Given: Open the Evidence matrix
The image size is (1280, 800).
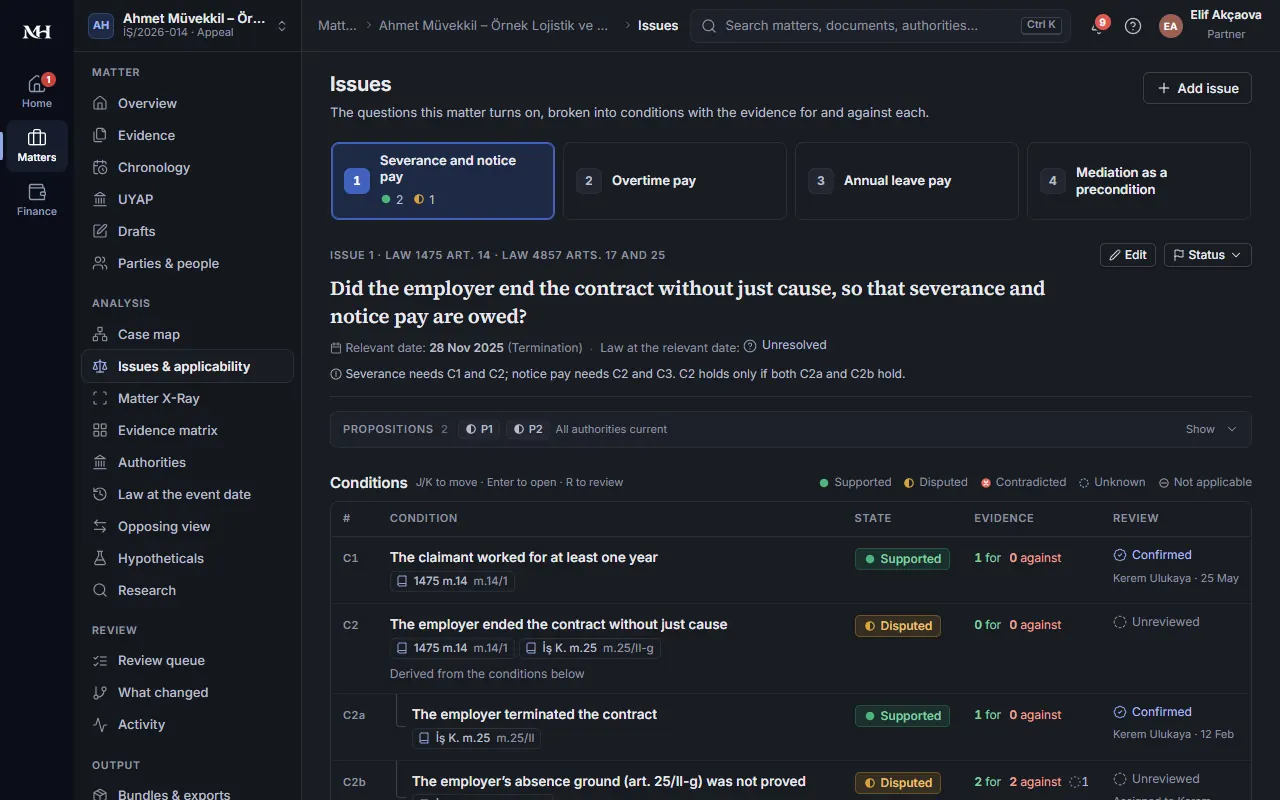Looking at the screenshot, I should point(187,430).
